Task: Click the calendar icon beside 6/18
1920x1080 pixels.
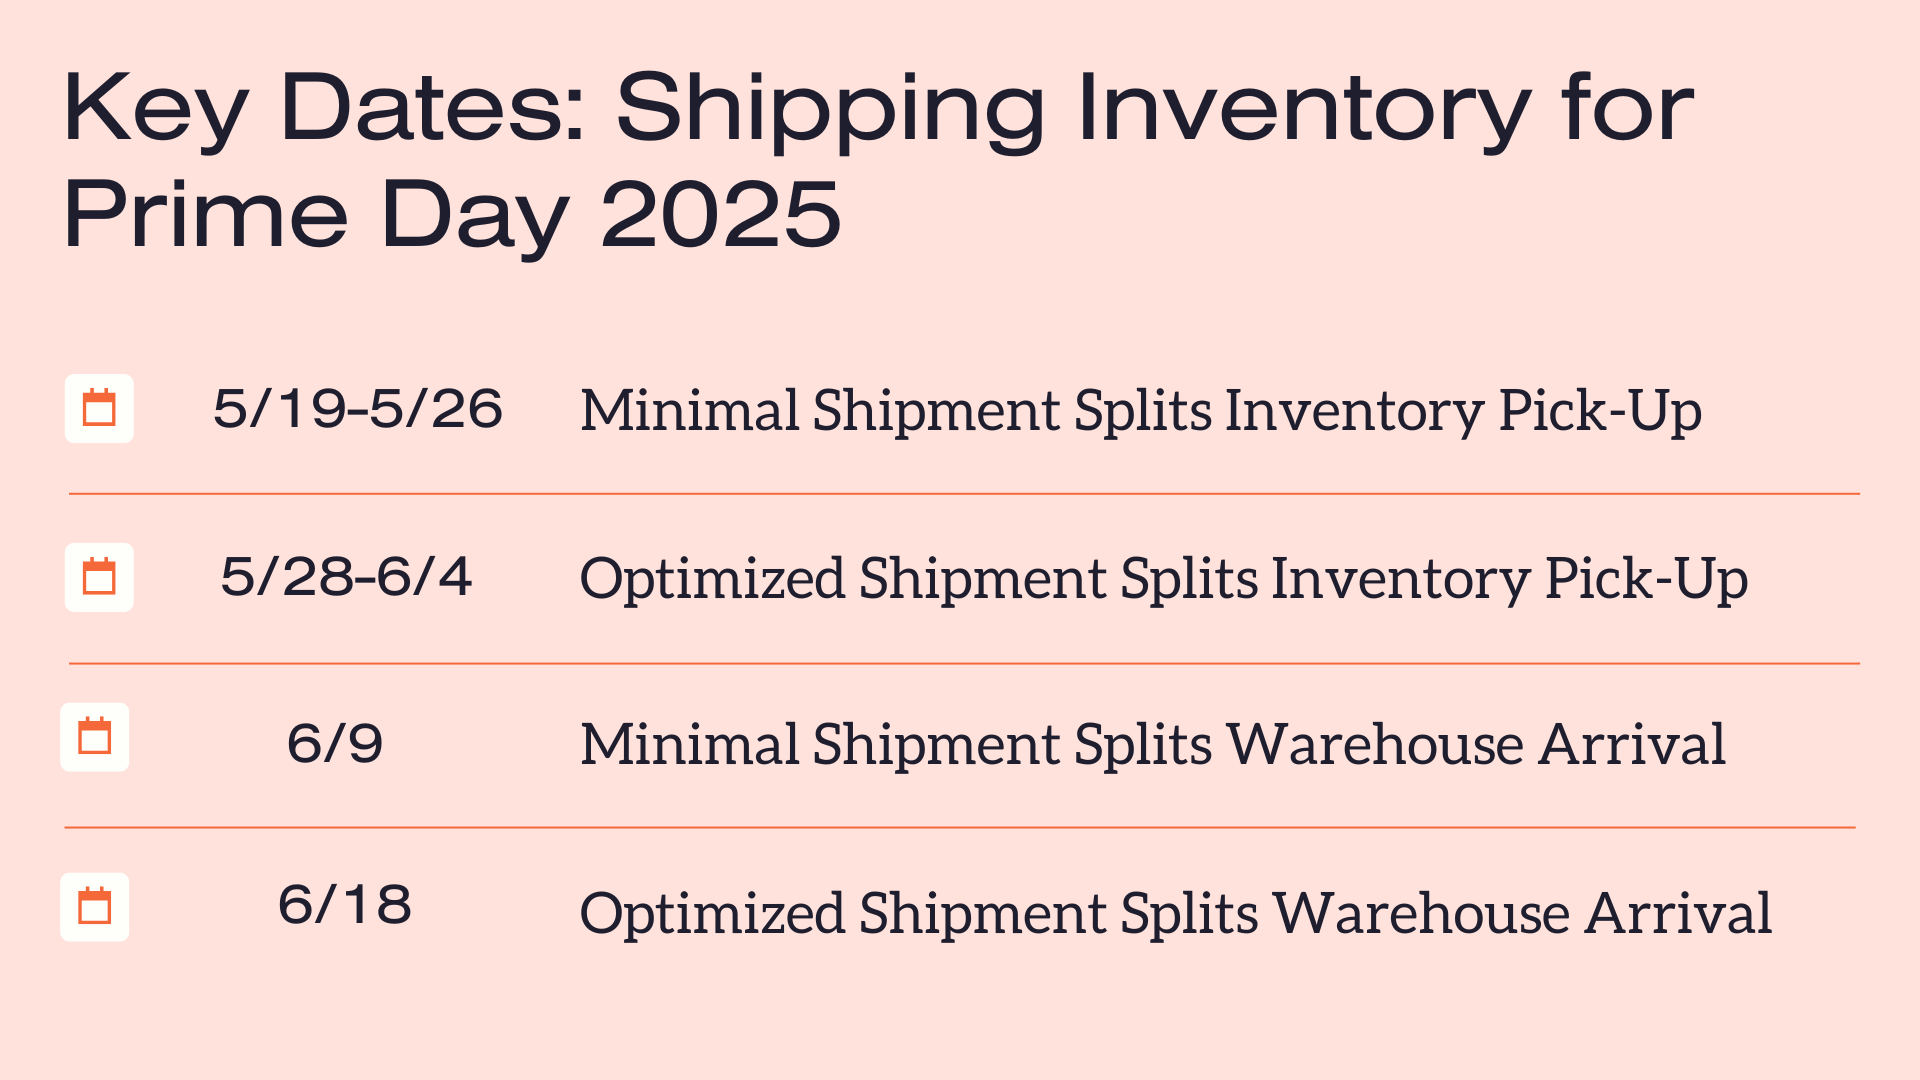Action: tap(95, 907)
